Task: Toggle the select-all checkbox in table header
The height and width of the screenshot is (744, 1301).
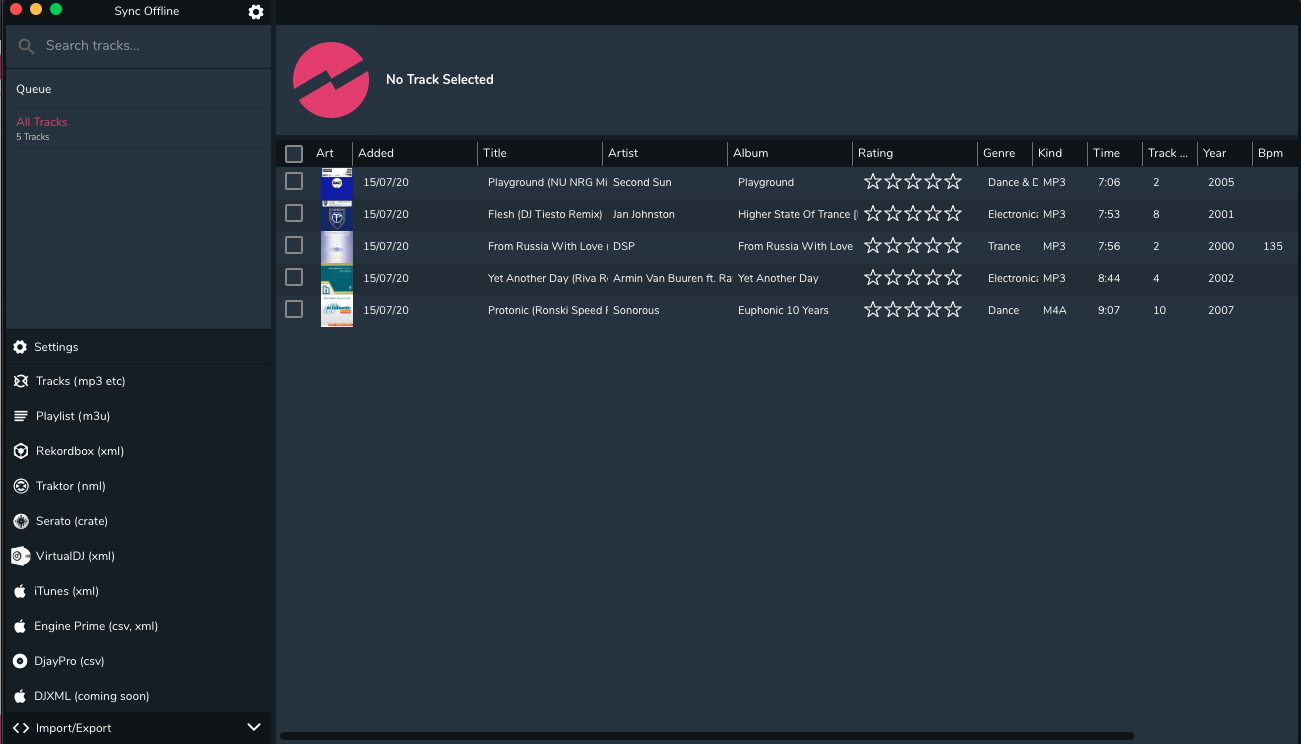Action: coord(294,154)
